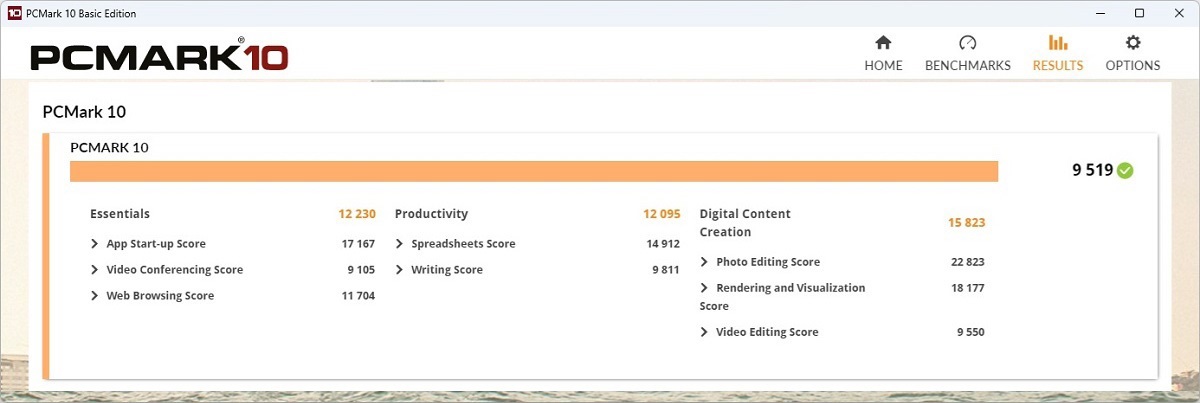This screenshot has width=1200, height=403.
Task: Click the Photo Editing Score label
Action: (x=768, y=262)
